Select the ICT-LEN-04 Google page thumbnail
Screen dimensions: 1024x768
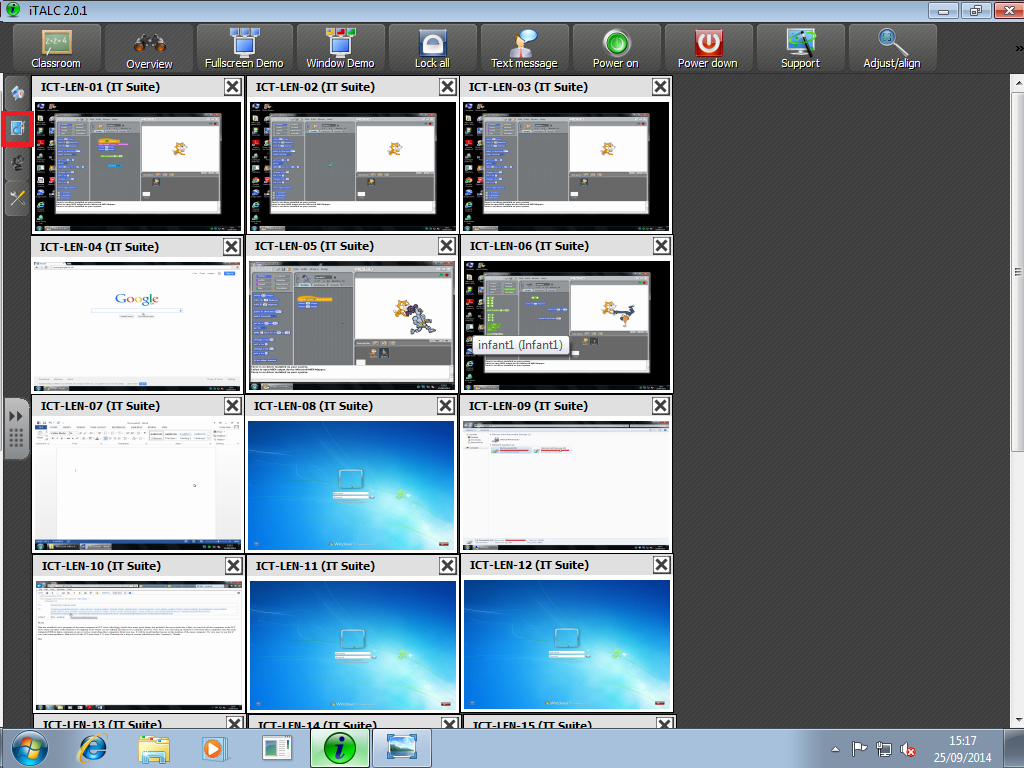pyautogui.click(x=137, y=326)
